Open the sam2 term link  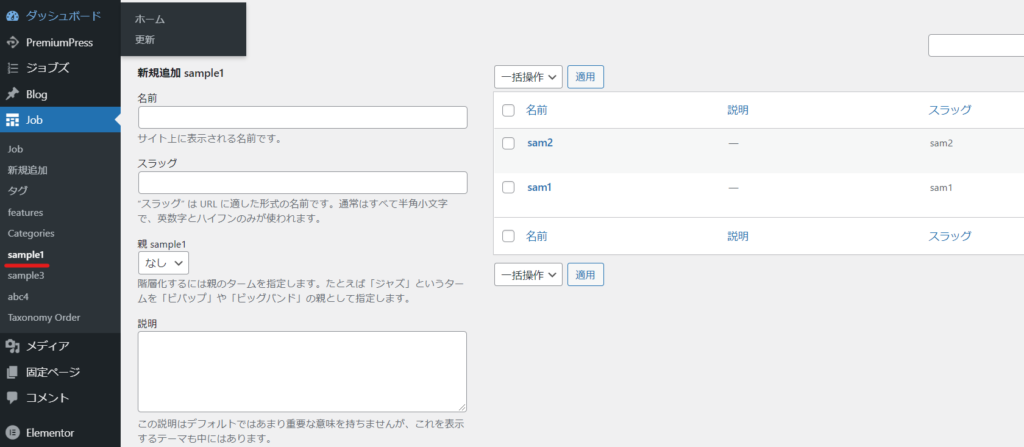(x=540, y=143)
